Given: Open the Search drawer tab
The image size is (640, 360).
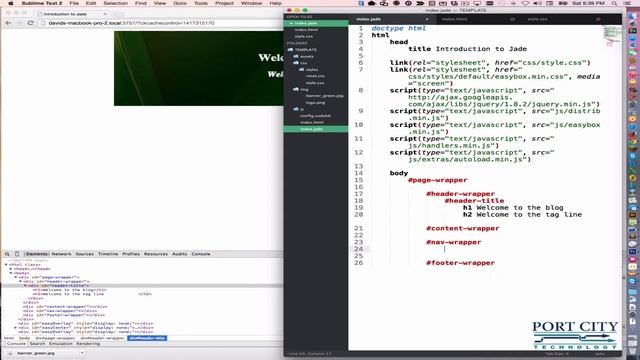Looking at the screenshot, I should coord(37,344).
